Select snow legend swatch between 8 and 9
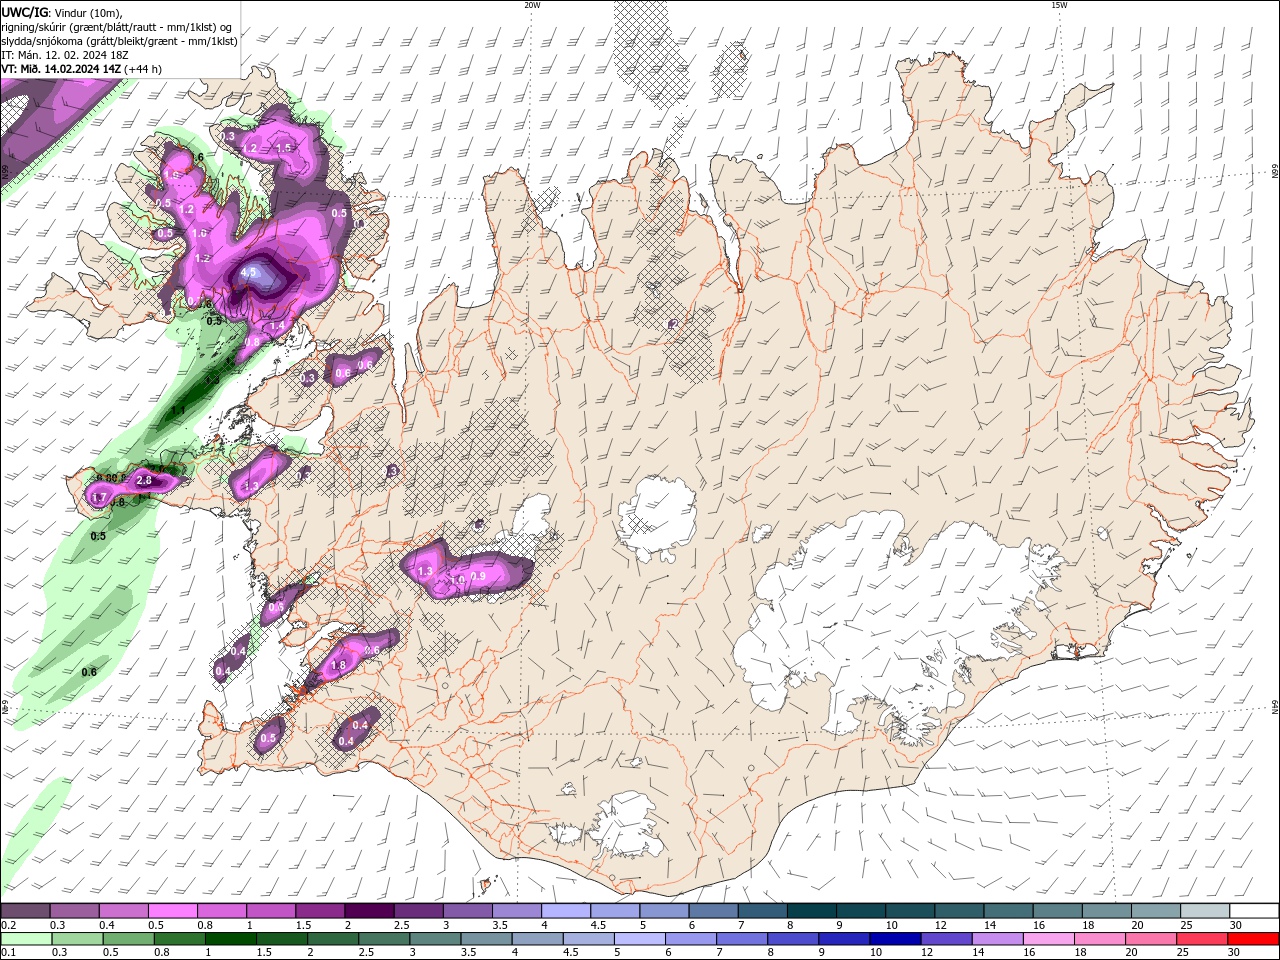This screenshot has width=1280, height=960. (811, 911)
